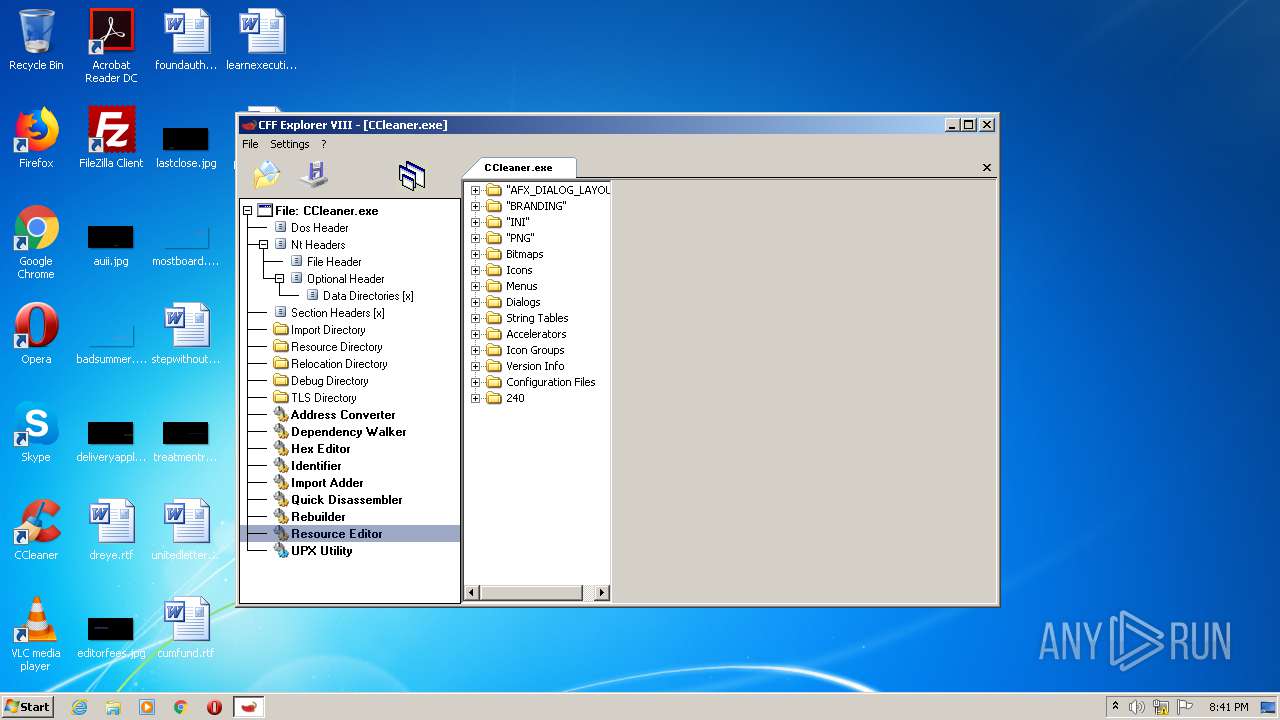
Task: Open UPX Utility tool
Action: [321, 551]
